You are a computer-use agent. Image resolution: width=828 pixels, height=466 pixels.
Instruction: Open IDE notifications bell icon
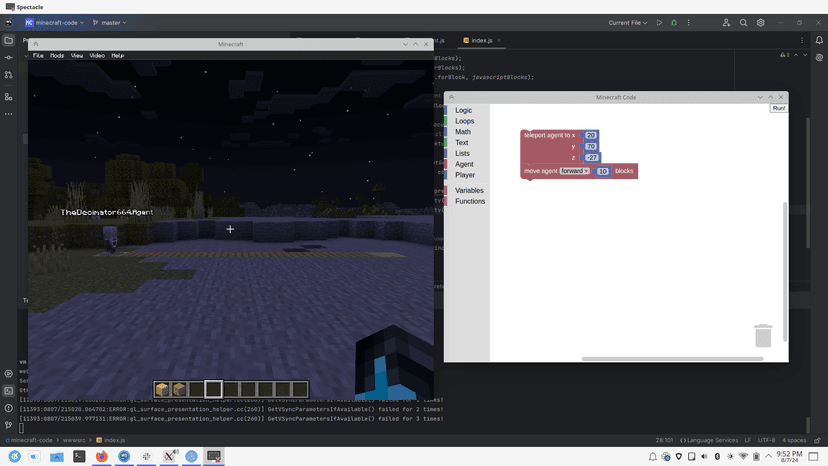point(819,40)
